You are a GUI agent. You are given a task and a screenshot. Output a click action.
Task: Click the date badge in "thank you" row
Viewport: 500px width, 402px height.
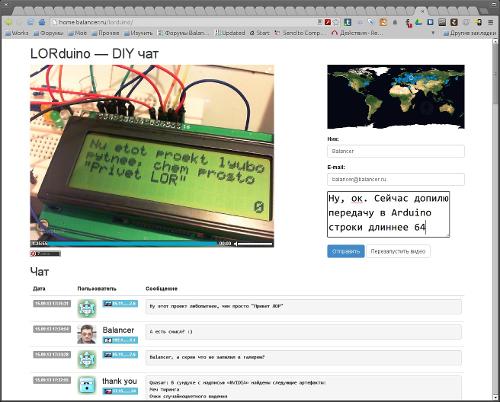coord(52,380)
